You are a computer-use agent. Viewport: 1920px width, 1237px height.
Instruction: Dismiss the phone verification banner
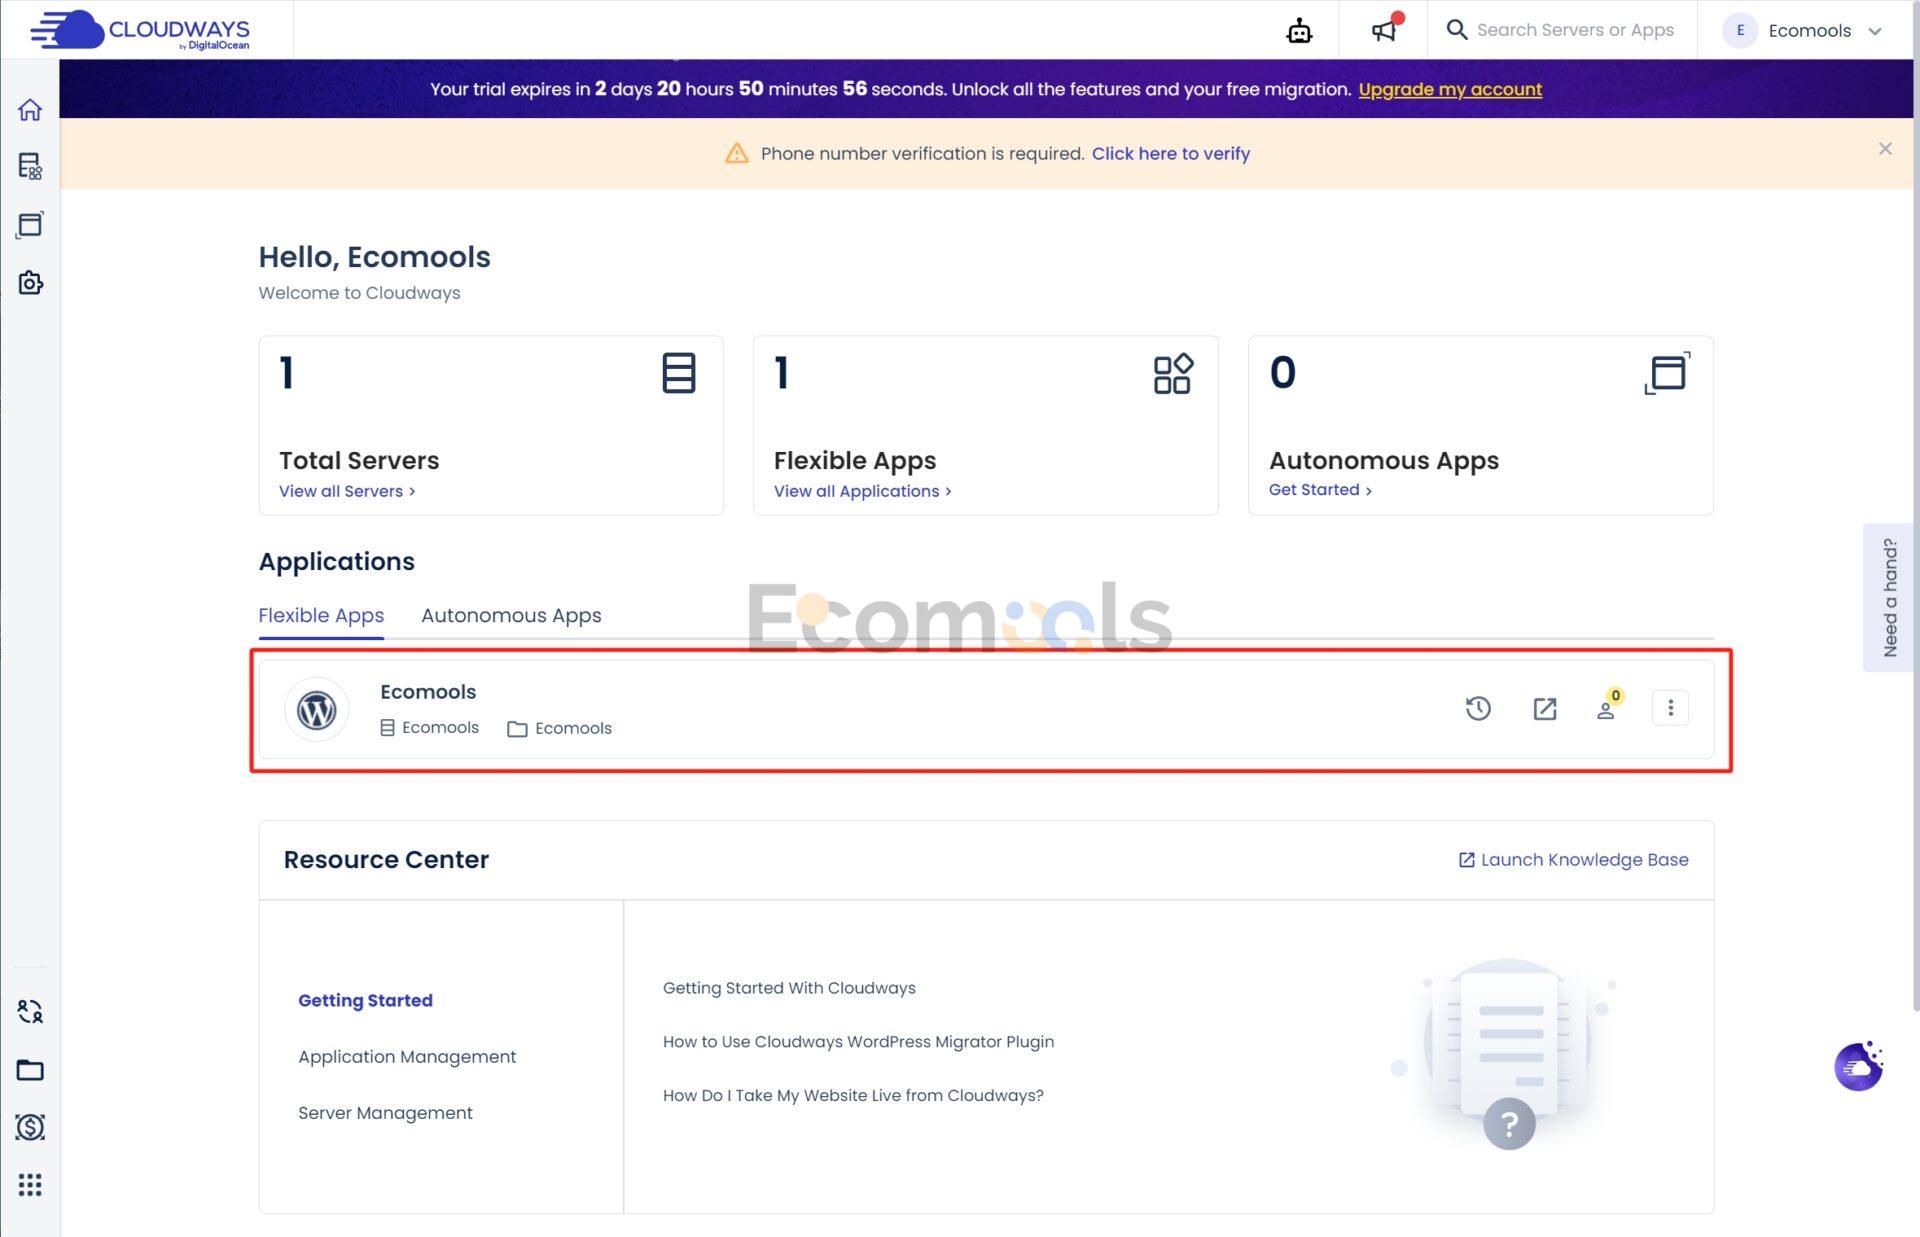point(1885,149)
